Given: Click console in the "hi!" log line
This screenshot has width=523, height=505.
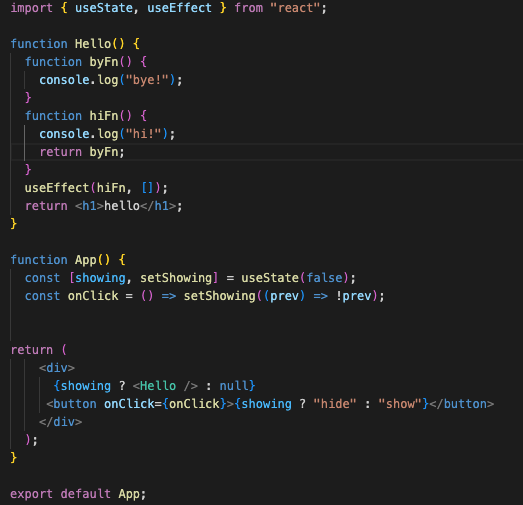Looking at the screenshot, I should click(64, 134).
